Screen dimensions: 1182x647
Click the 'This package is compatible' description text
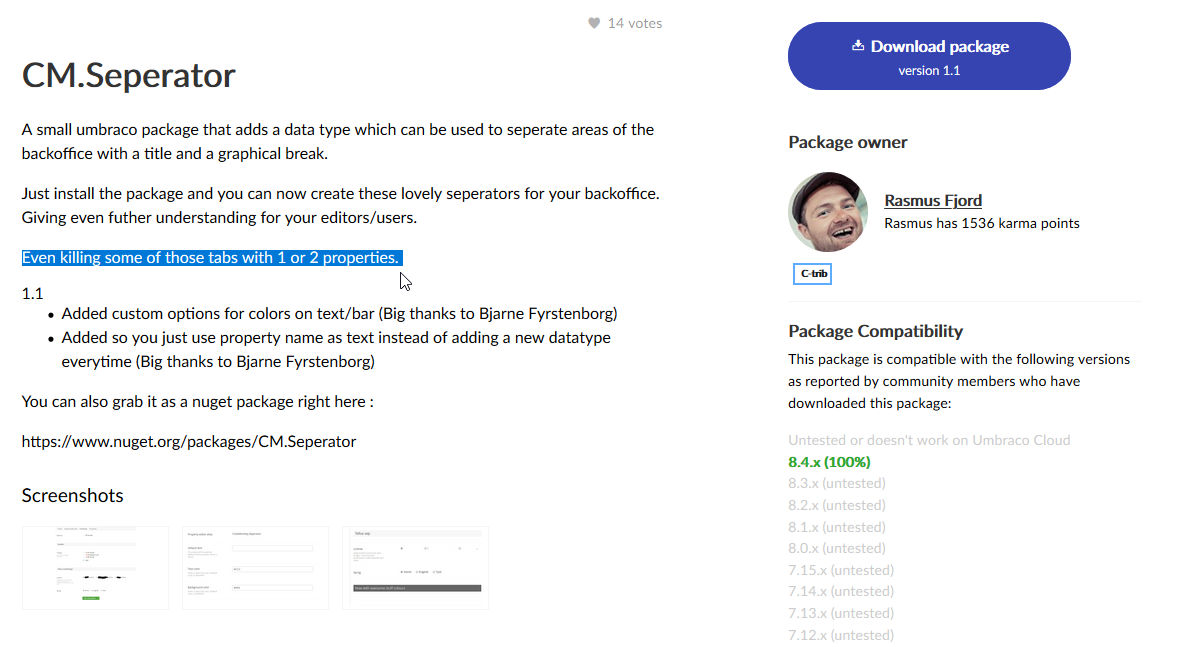coord(959,382)
